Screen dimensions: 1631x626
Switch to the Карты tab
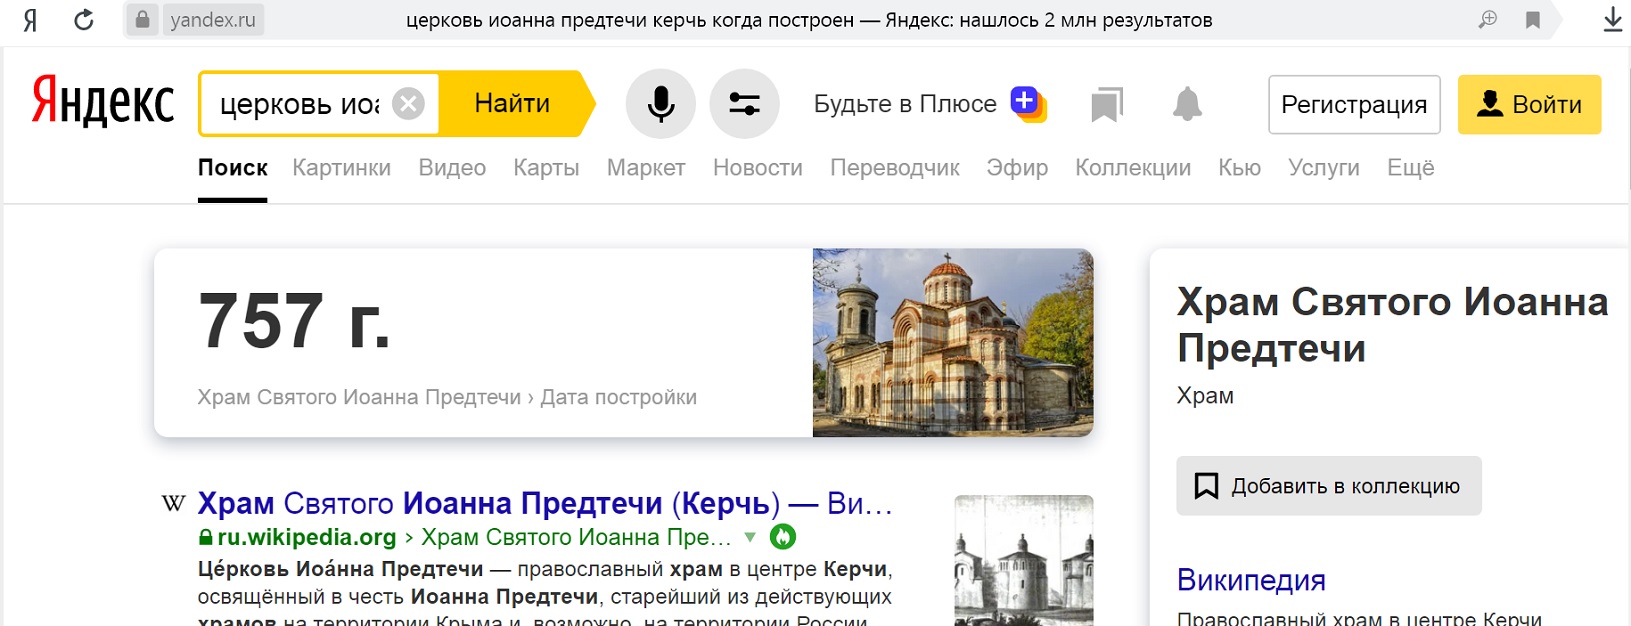(x=546, y=168)
